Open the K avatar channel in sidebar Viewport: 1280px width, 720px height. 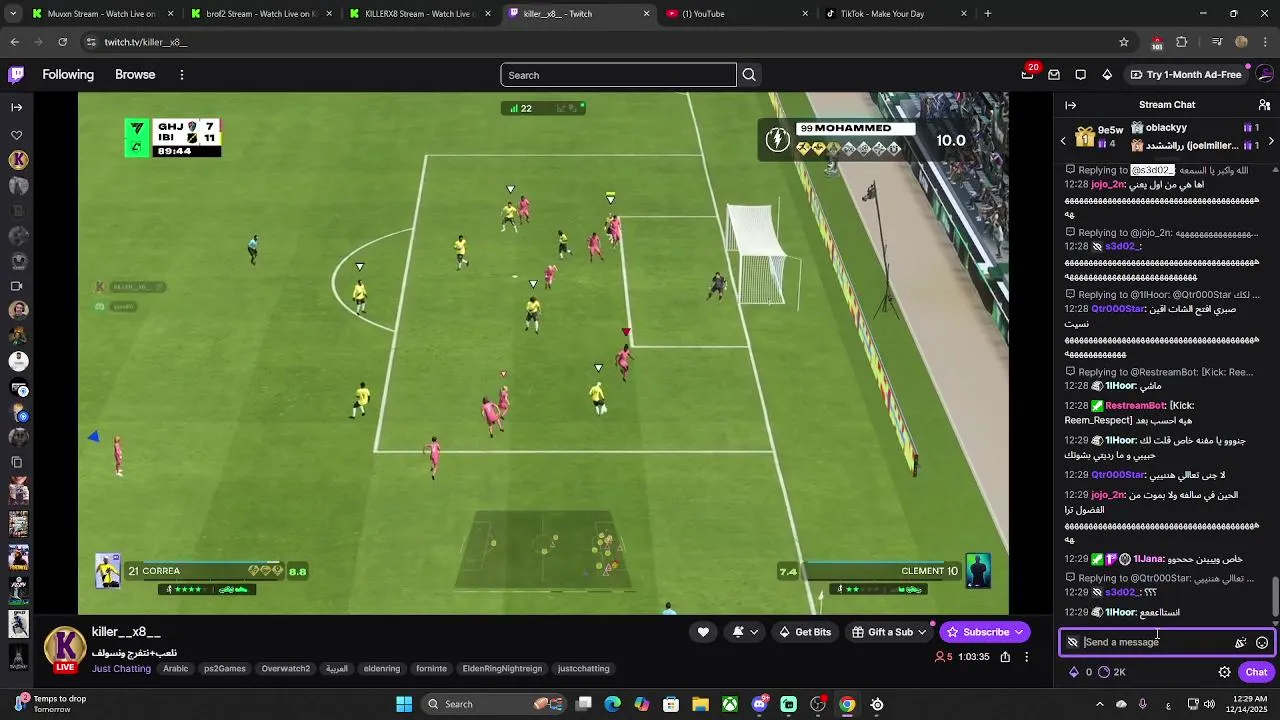click(x=18, y=160)
